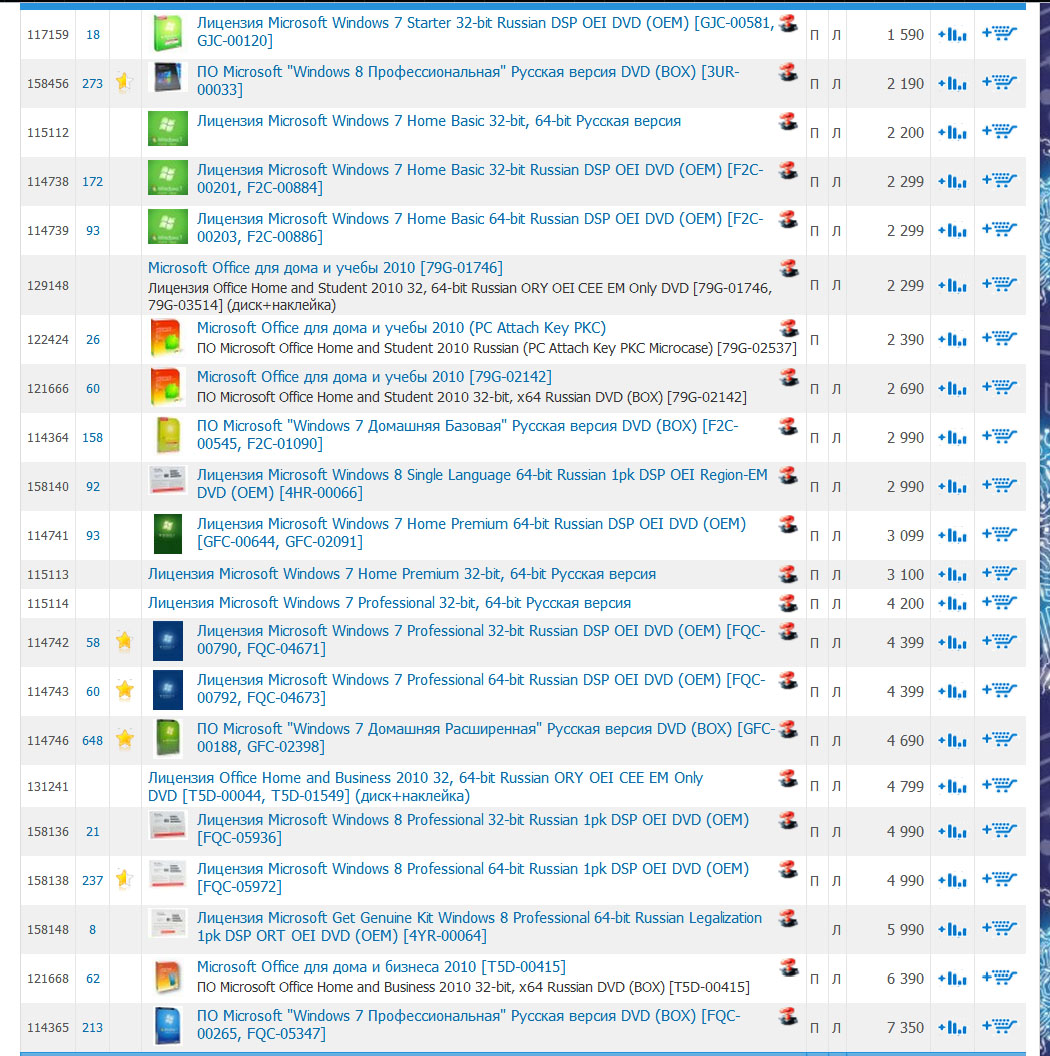
Task: Compare icon in row 122424
Action: tap(952, 339)
